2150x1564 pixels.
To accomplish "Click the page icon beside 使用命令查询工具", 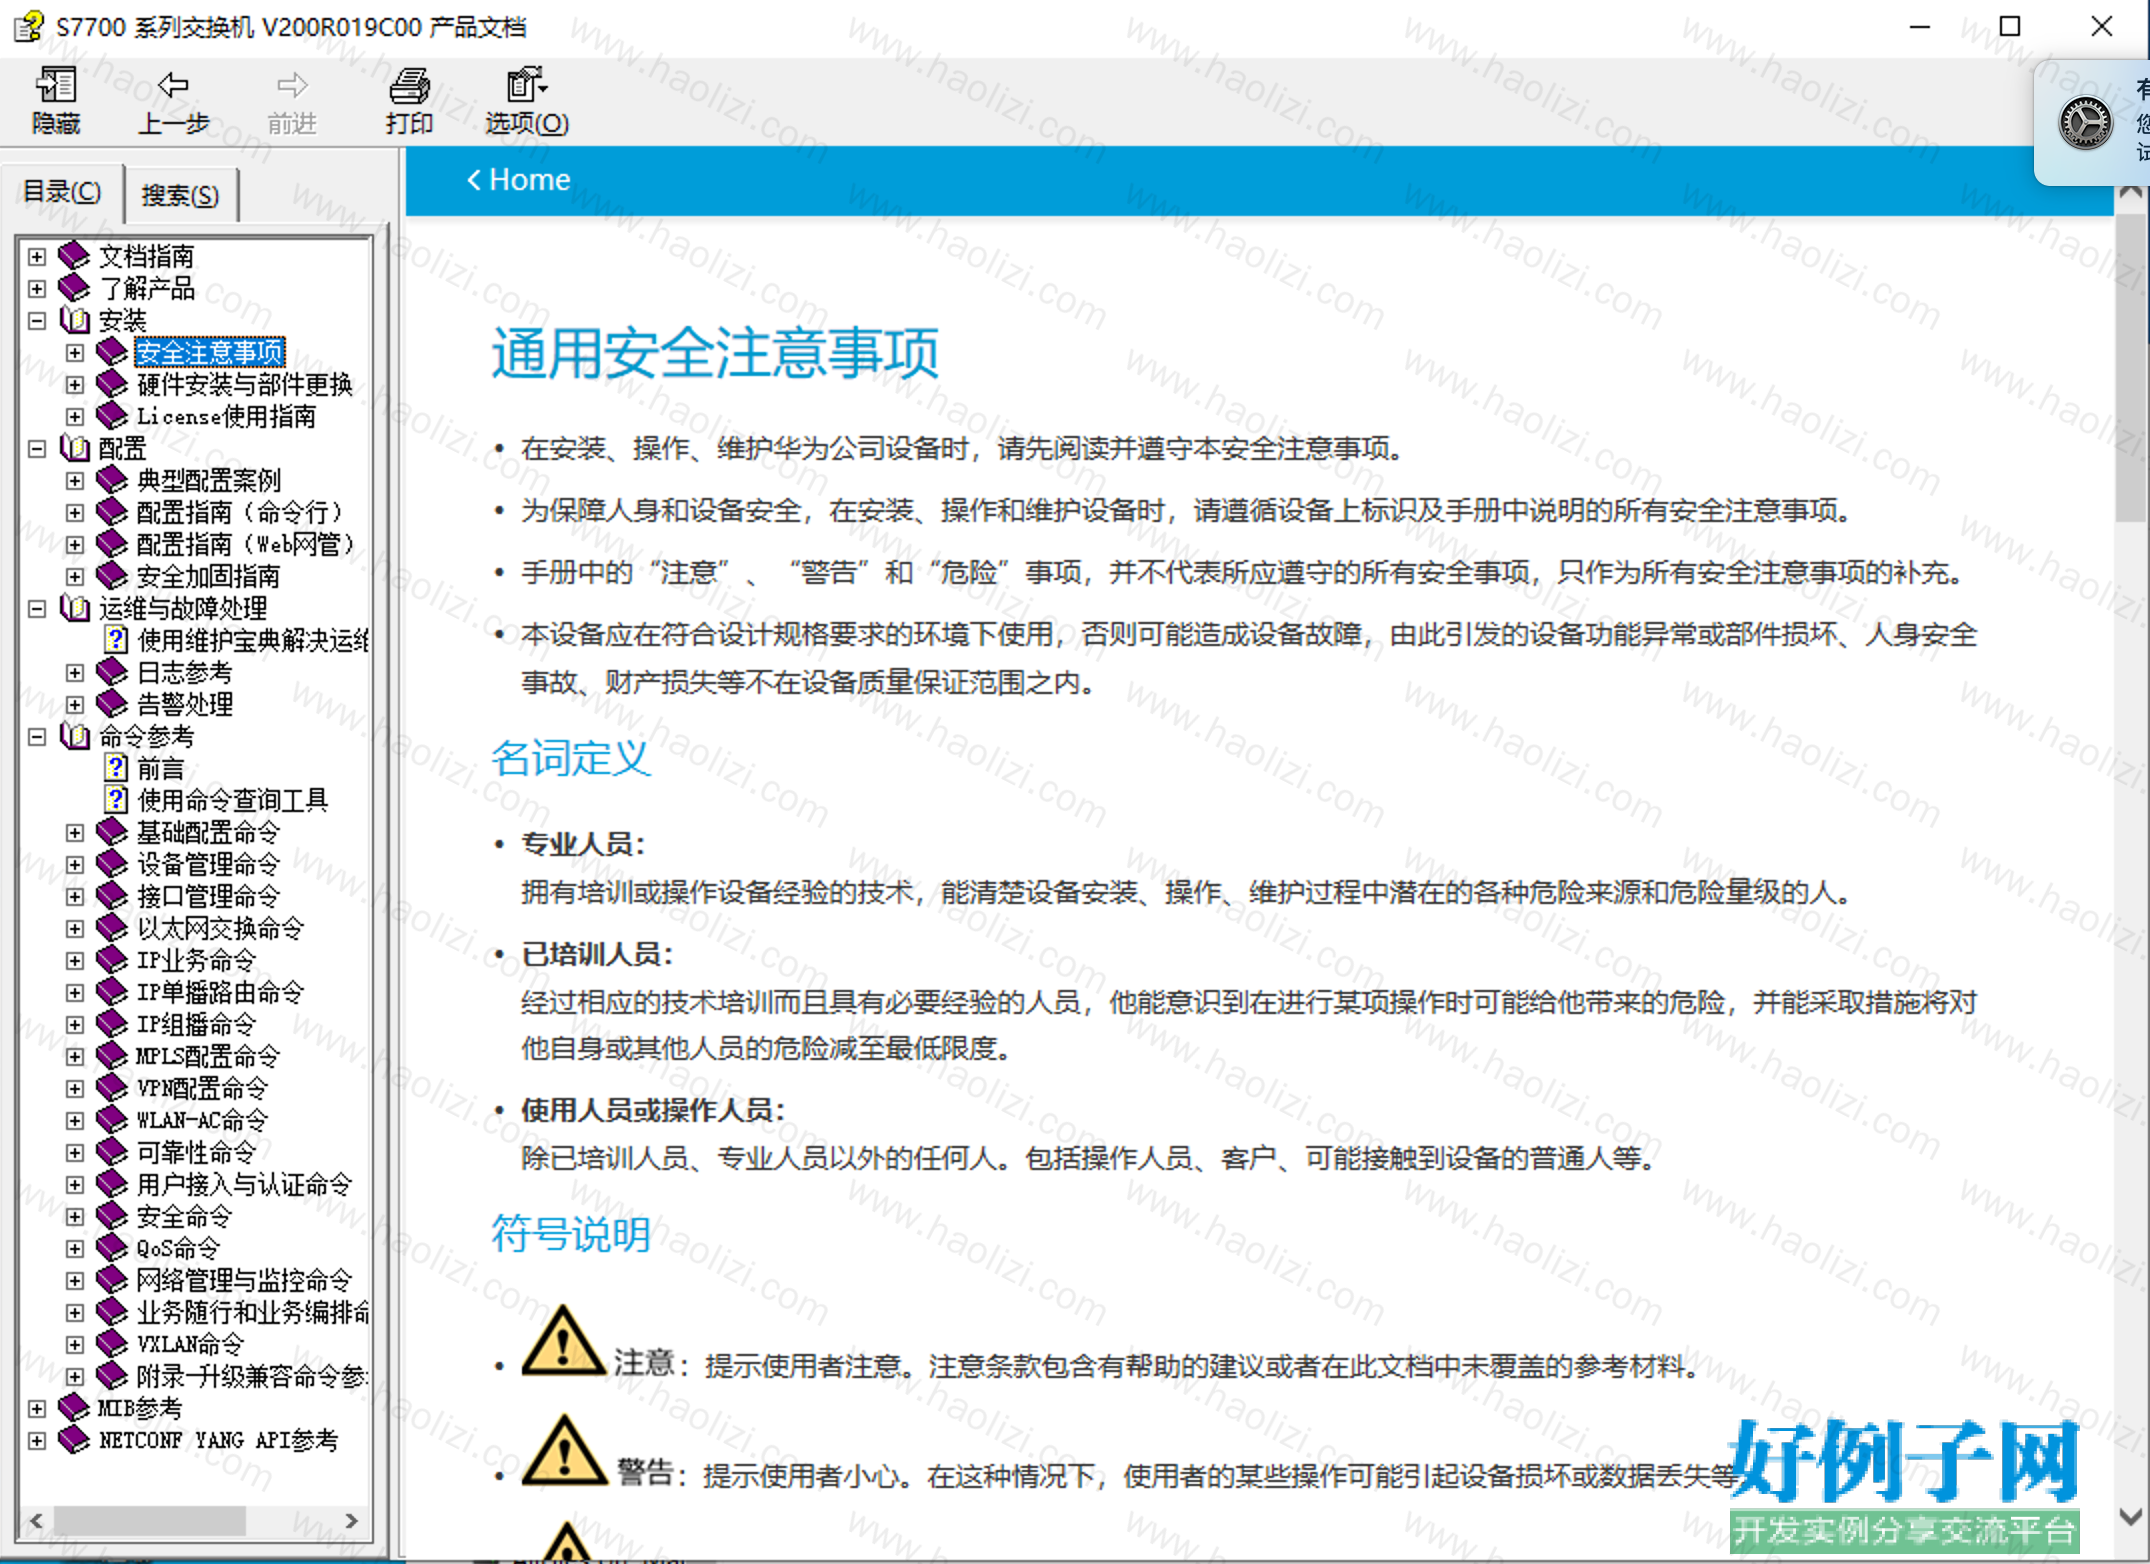I will coord(116,800).
